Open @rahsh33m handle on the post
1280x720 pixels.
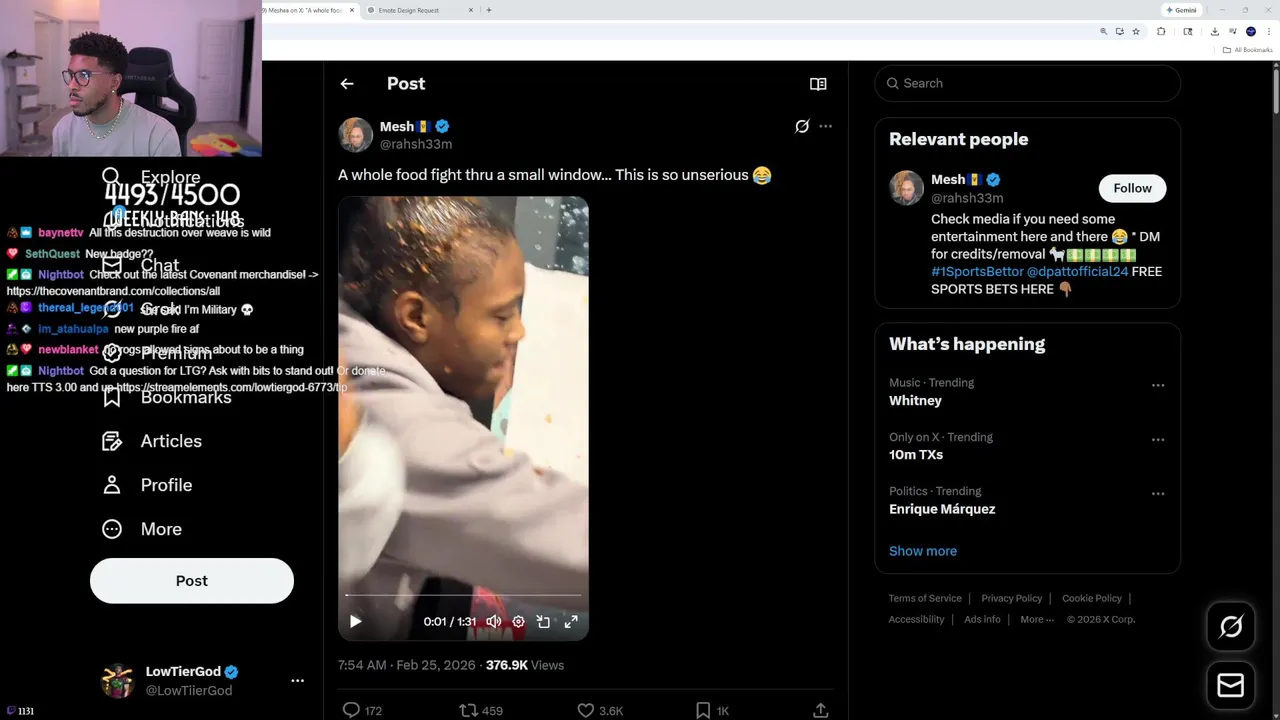tap(416, 144)
